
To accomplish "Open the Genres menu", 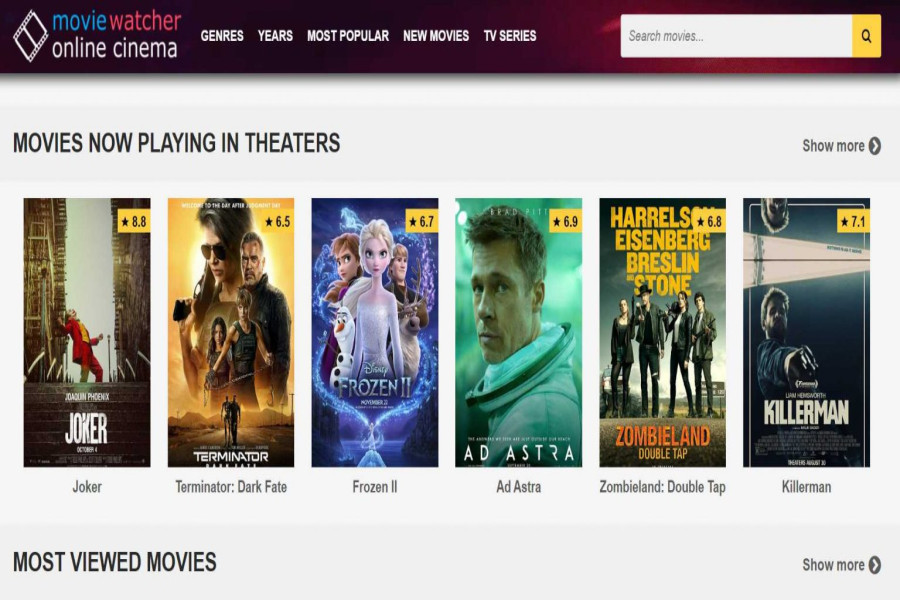I will [x=222, y=36].
